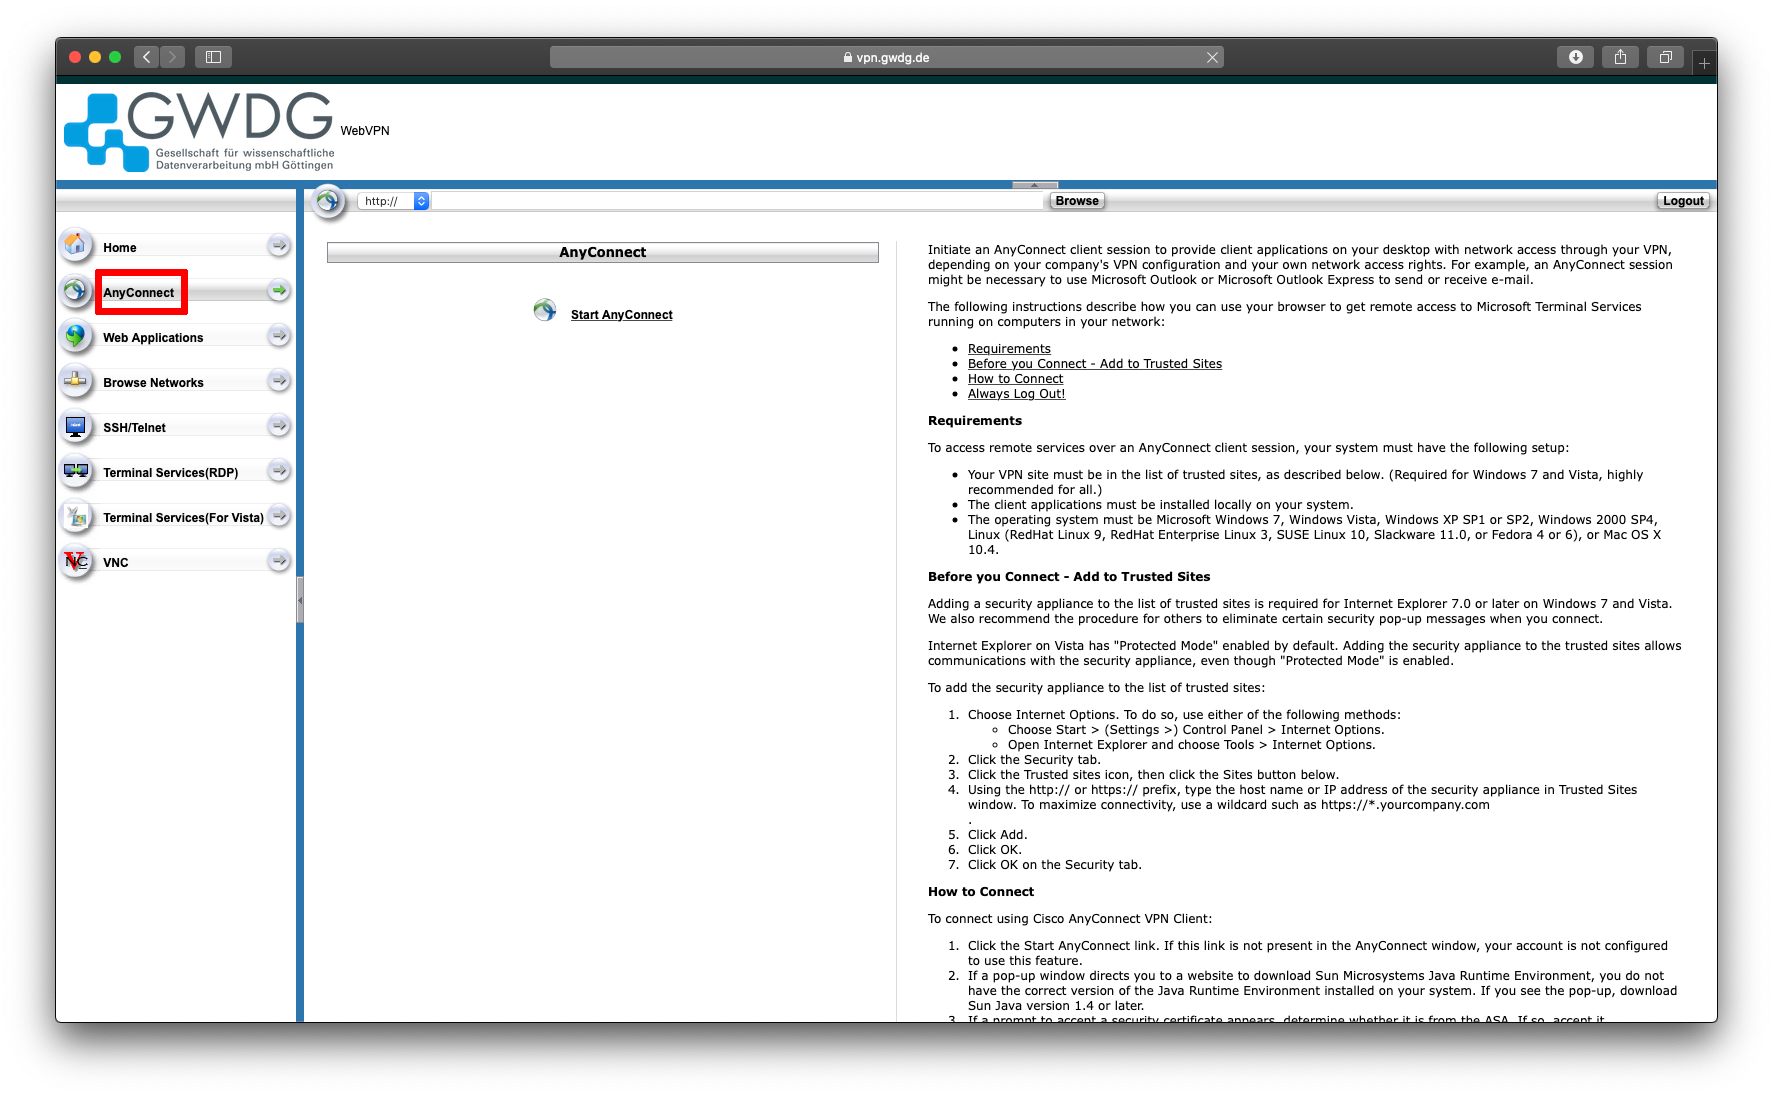Click the green arrow next to AnyConnect
The width and height of the screenshot is (1773, 1096).
(x=279, y=290)
